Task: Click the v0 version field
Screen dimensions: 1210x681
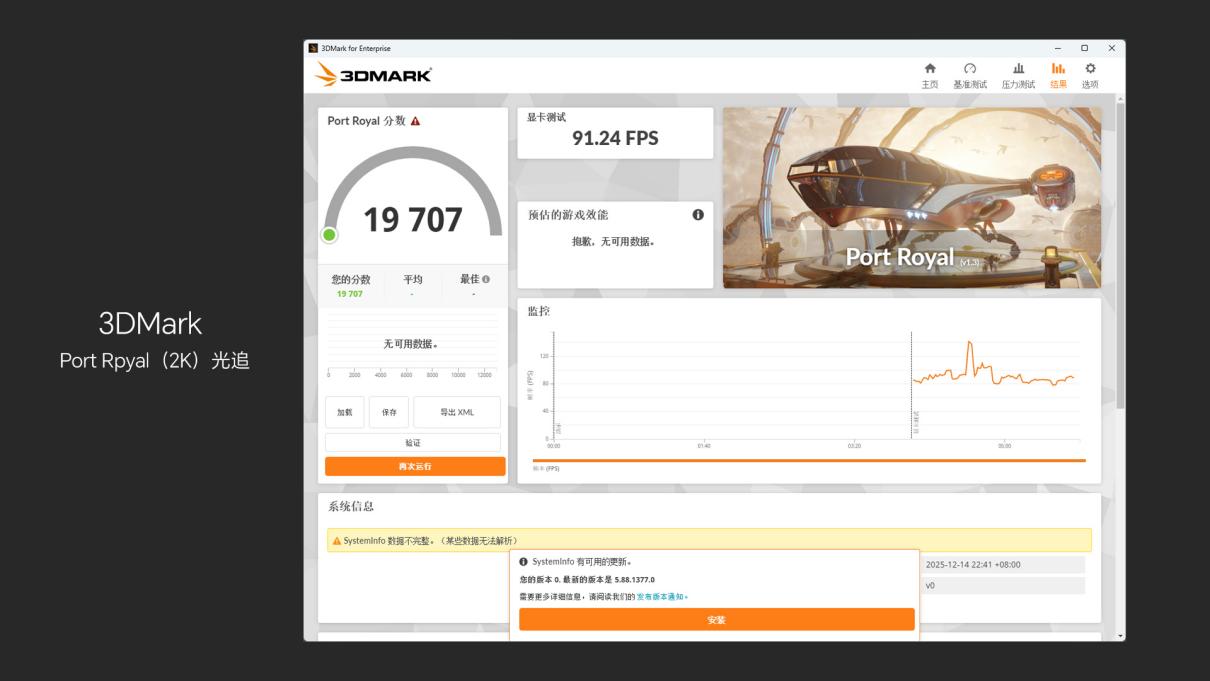Action: 1003,585
